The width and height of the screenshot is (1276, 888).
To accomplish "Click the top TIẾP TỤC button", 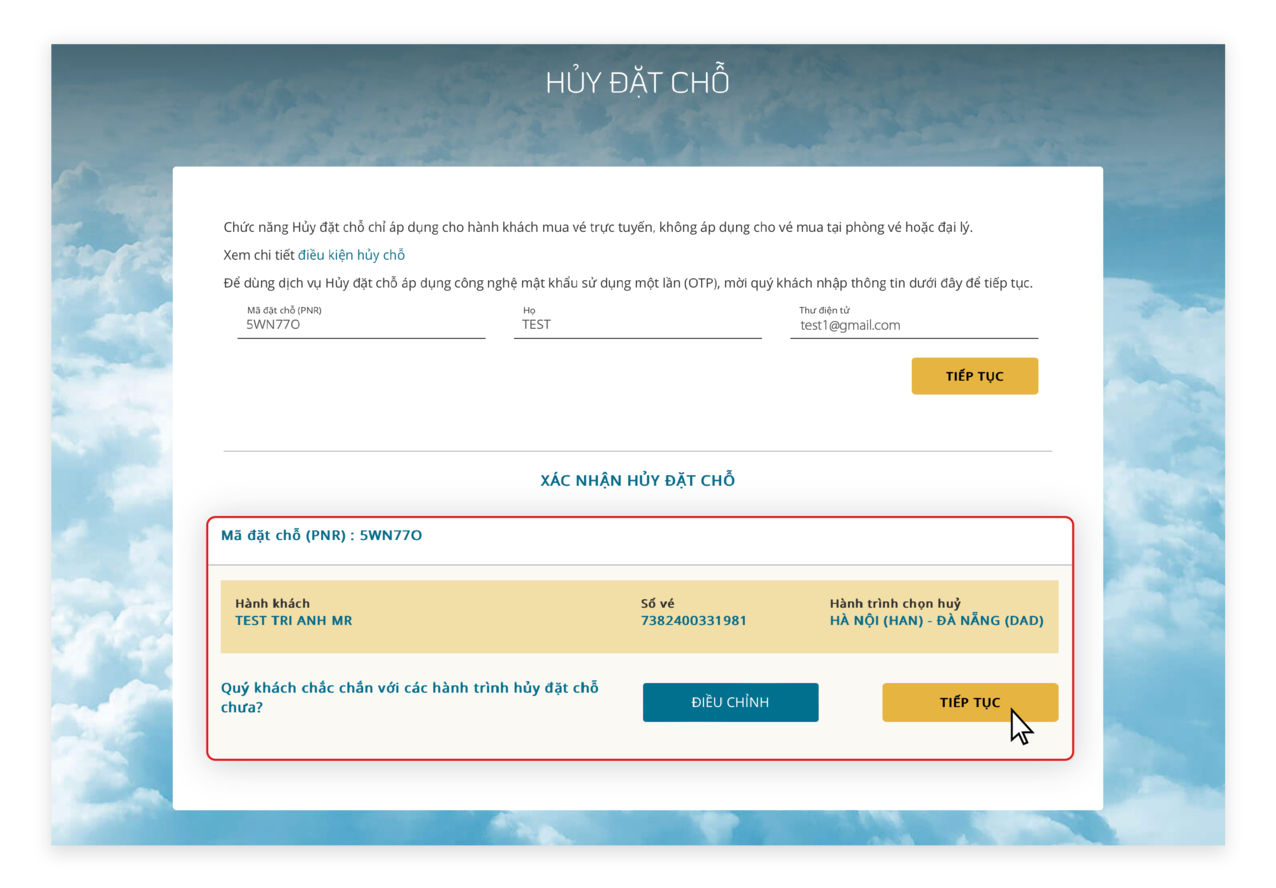I will (974, 375).
